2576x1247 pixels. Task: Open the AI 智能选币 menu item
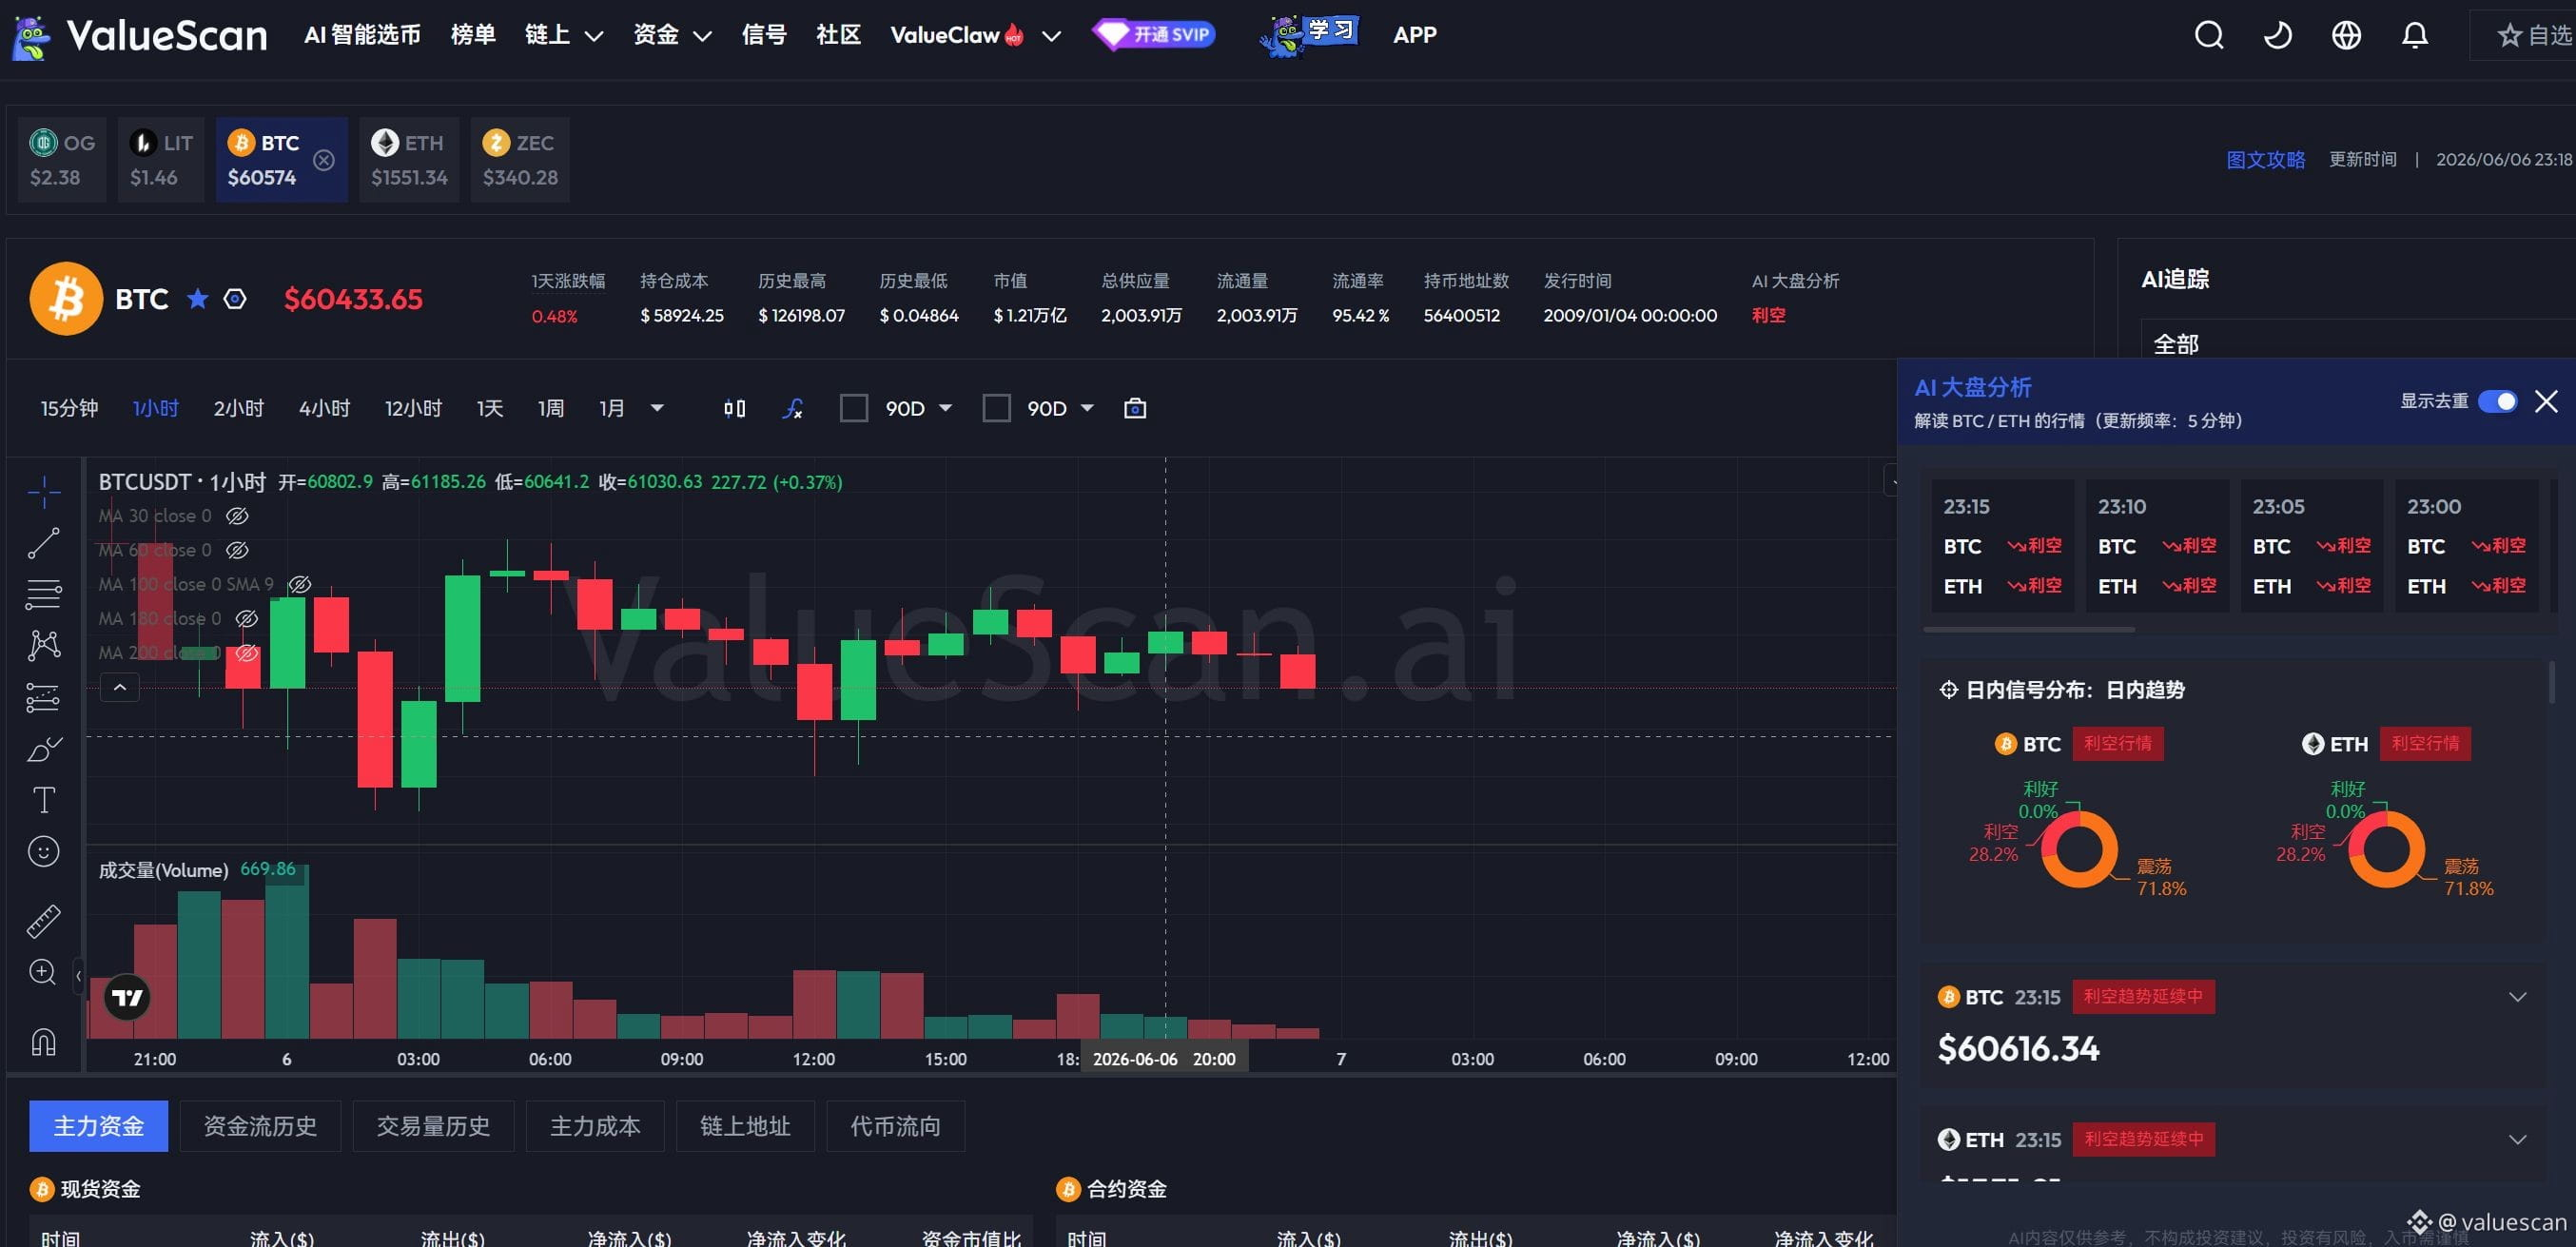362,35
